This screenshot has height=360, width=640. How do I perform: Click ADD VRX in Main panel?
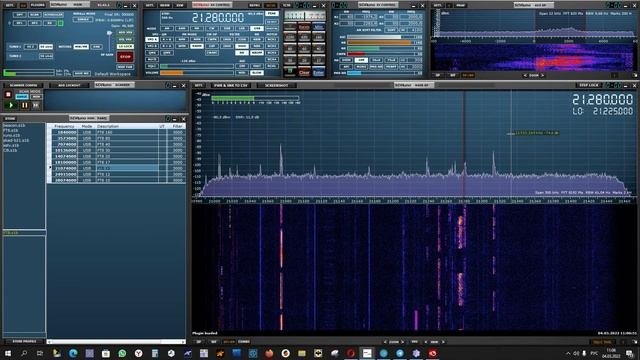click(x=125, y=32)
